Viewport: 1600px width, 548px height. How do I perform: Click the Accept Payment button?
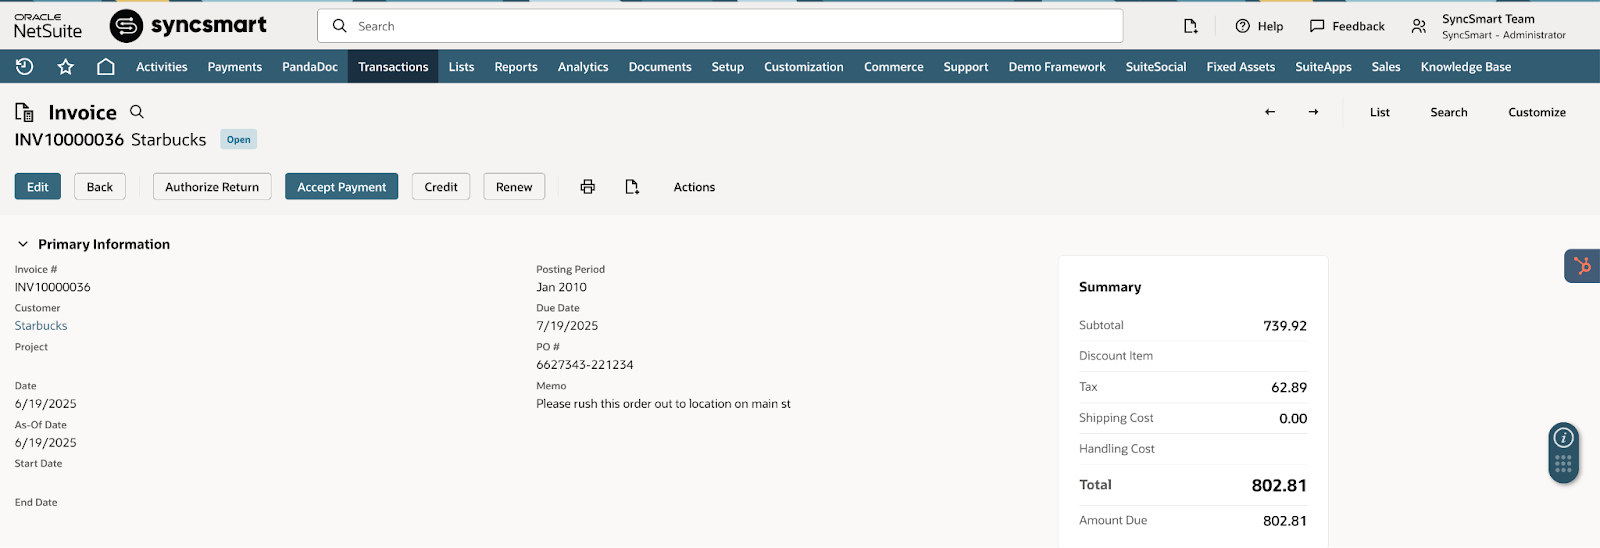(x=342, y=187)
